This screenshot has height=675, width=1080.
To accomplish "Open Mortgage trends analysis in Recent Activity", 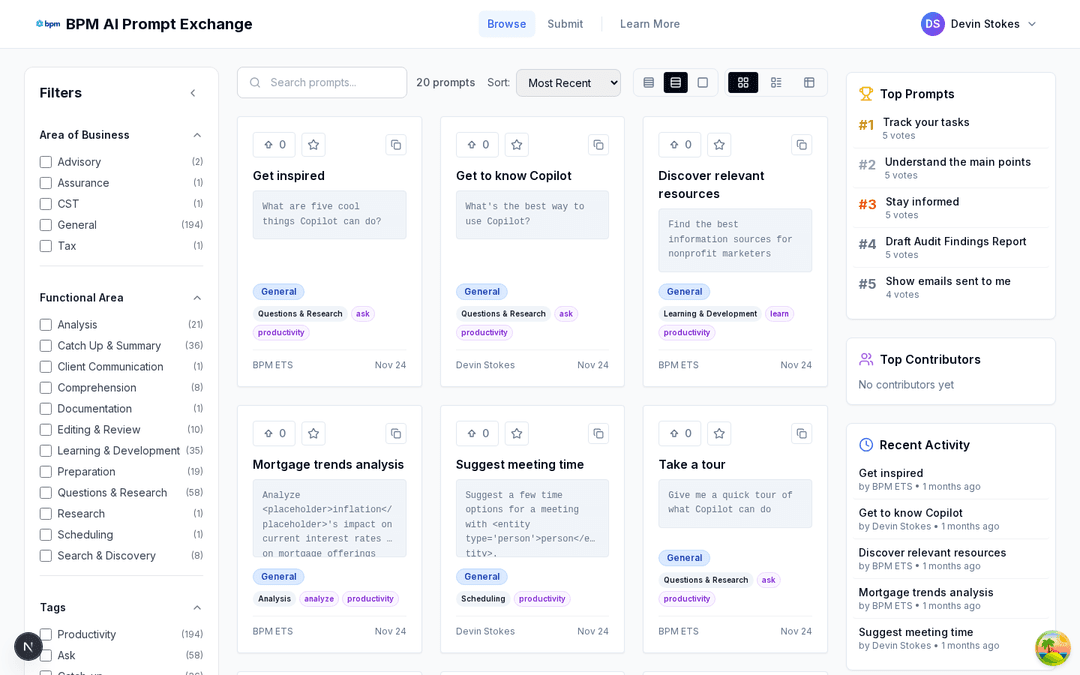I will click(x=925, y=592).
